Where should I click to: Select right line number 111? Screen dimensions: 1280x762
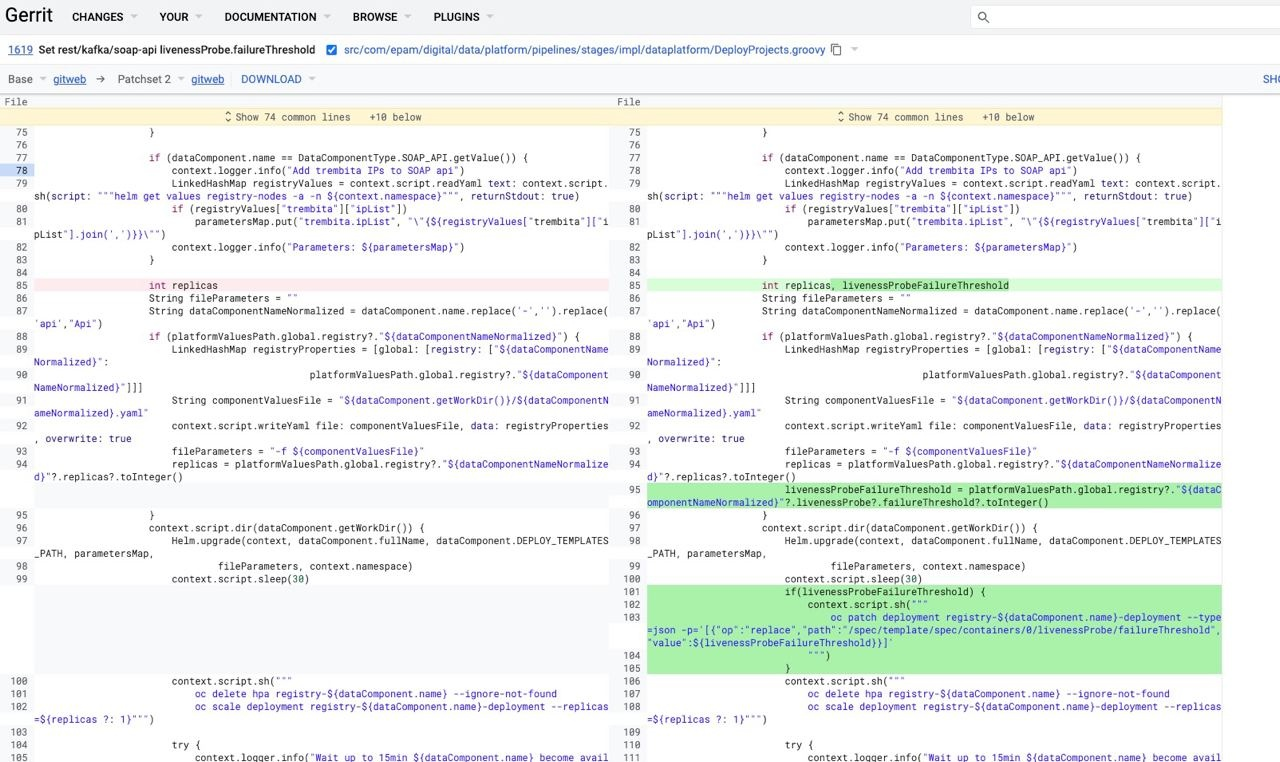pyautogui.click(x=631, y=758)
